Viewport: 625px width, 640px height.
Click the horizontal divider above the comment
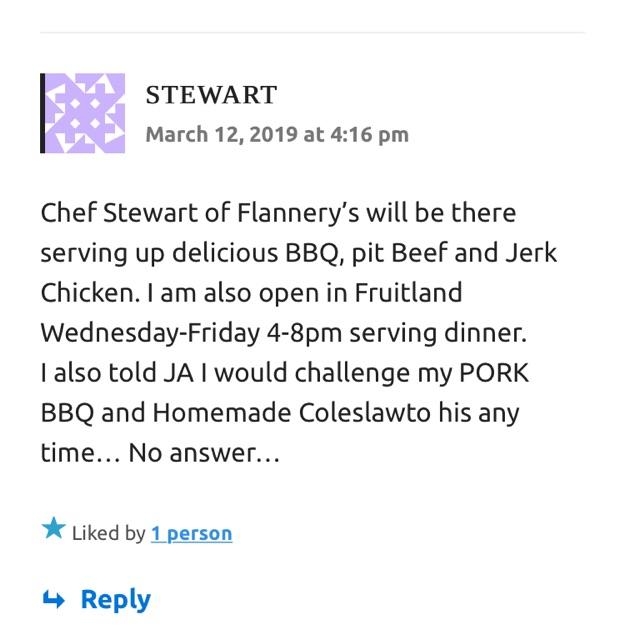(312, 33)
